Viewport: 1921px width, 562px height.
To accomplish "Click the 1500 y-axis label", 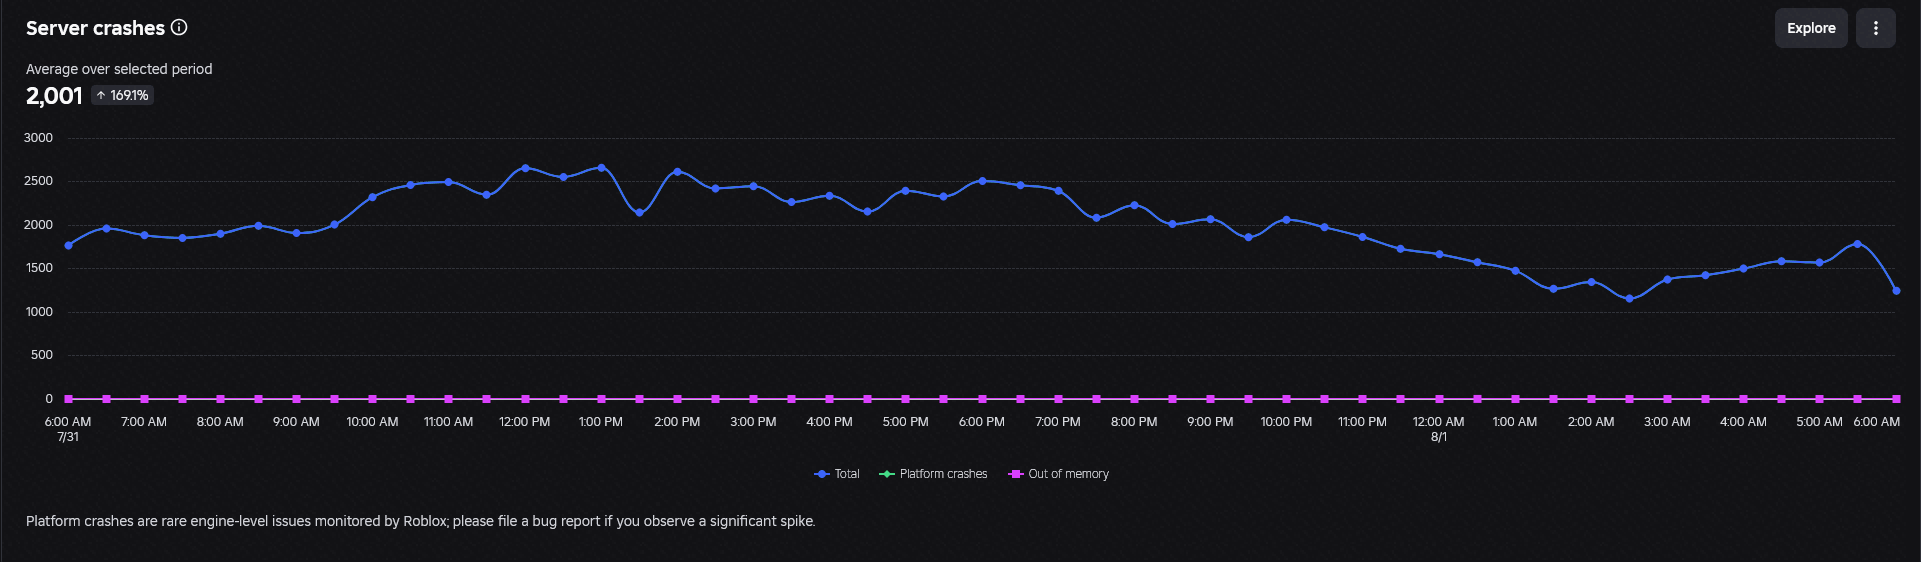I will pyautogui.click(x=38, y=268).
